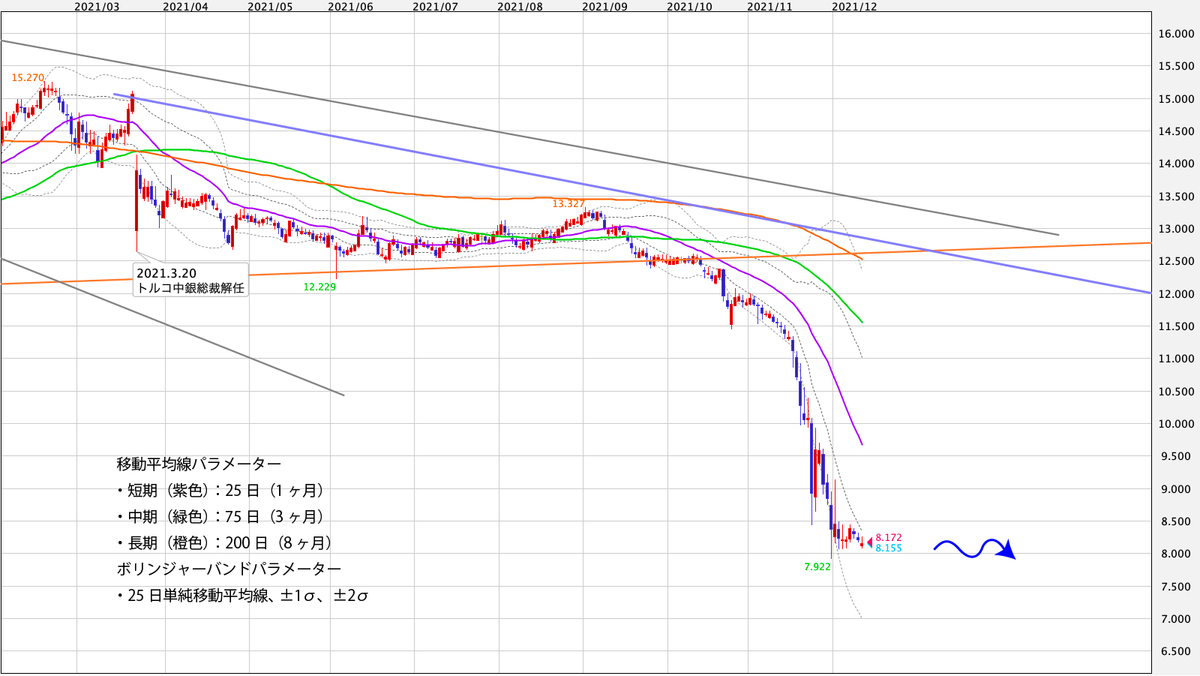Select the 15.500 price axis label
Screen dimensions: 1200x676
(x=1176, y=66)
